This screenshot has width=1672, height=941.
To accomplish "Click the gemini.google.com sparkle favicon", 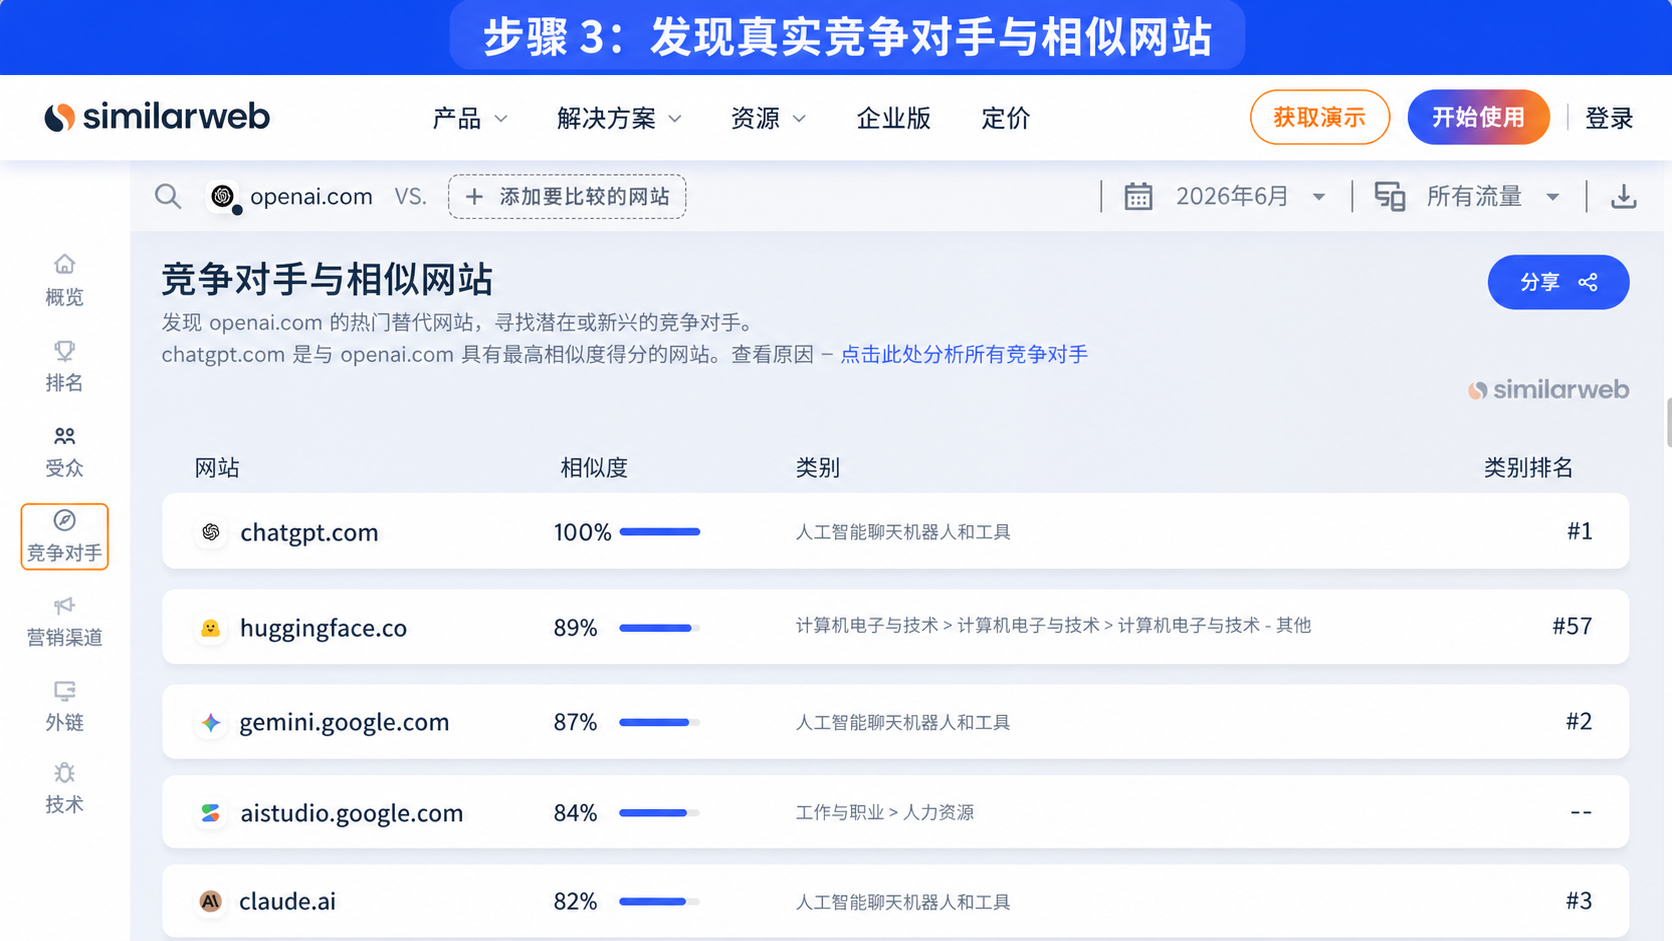I will tap(211, 722).
